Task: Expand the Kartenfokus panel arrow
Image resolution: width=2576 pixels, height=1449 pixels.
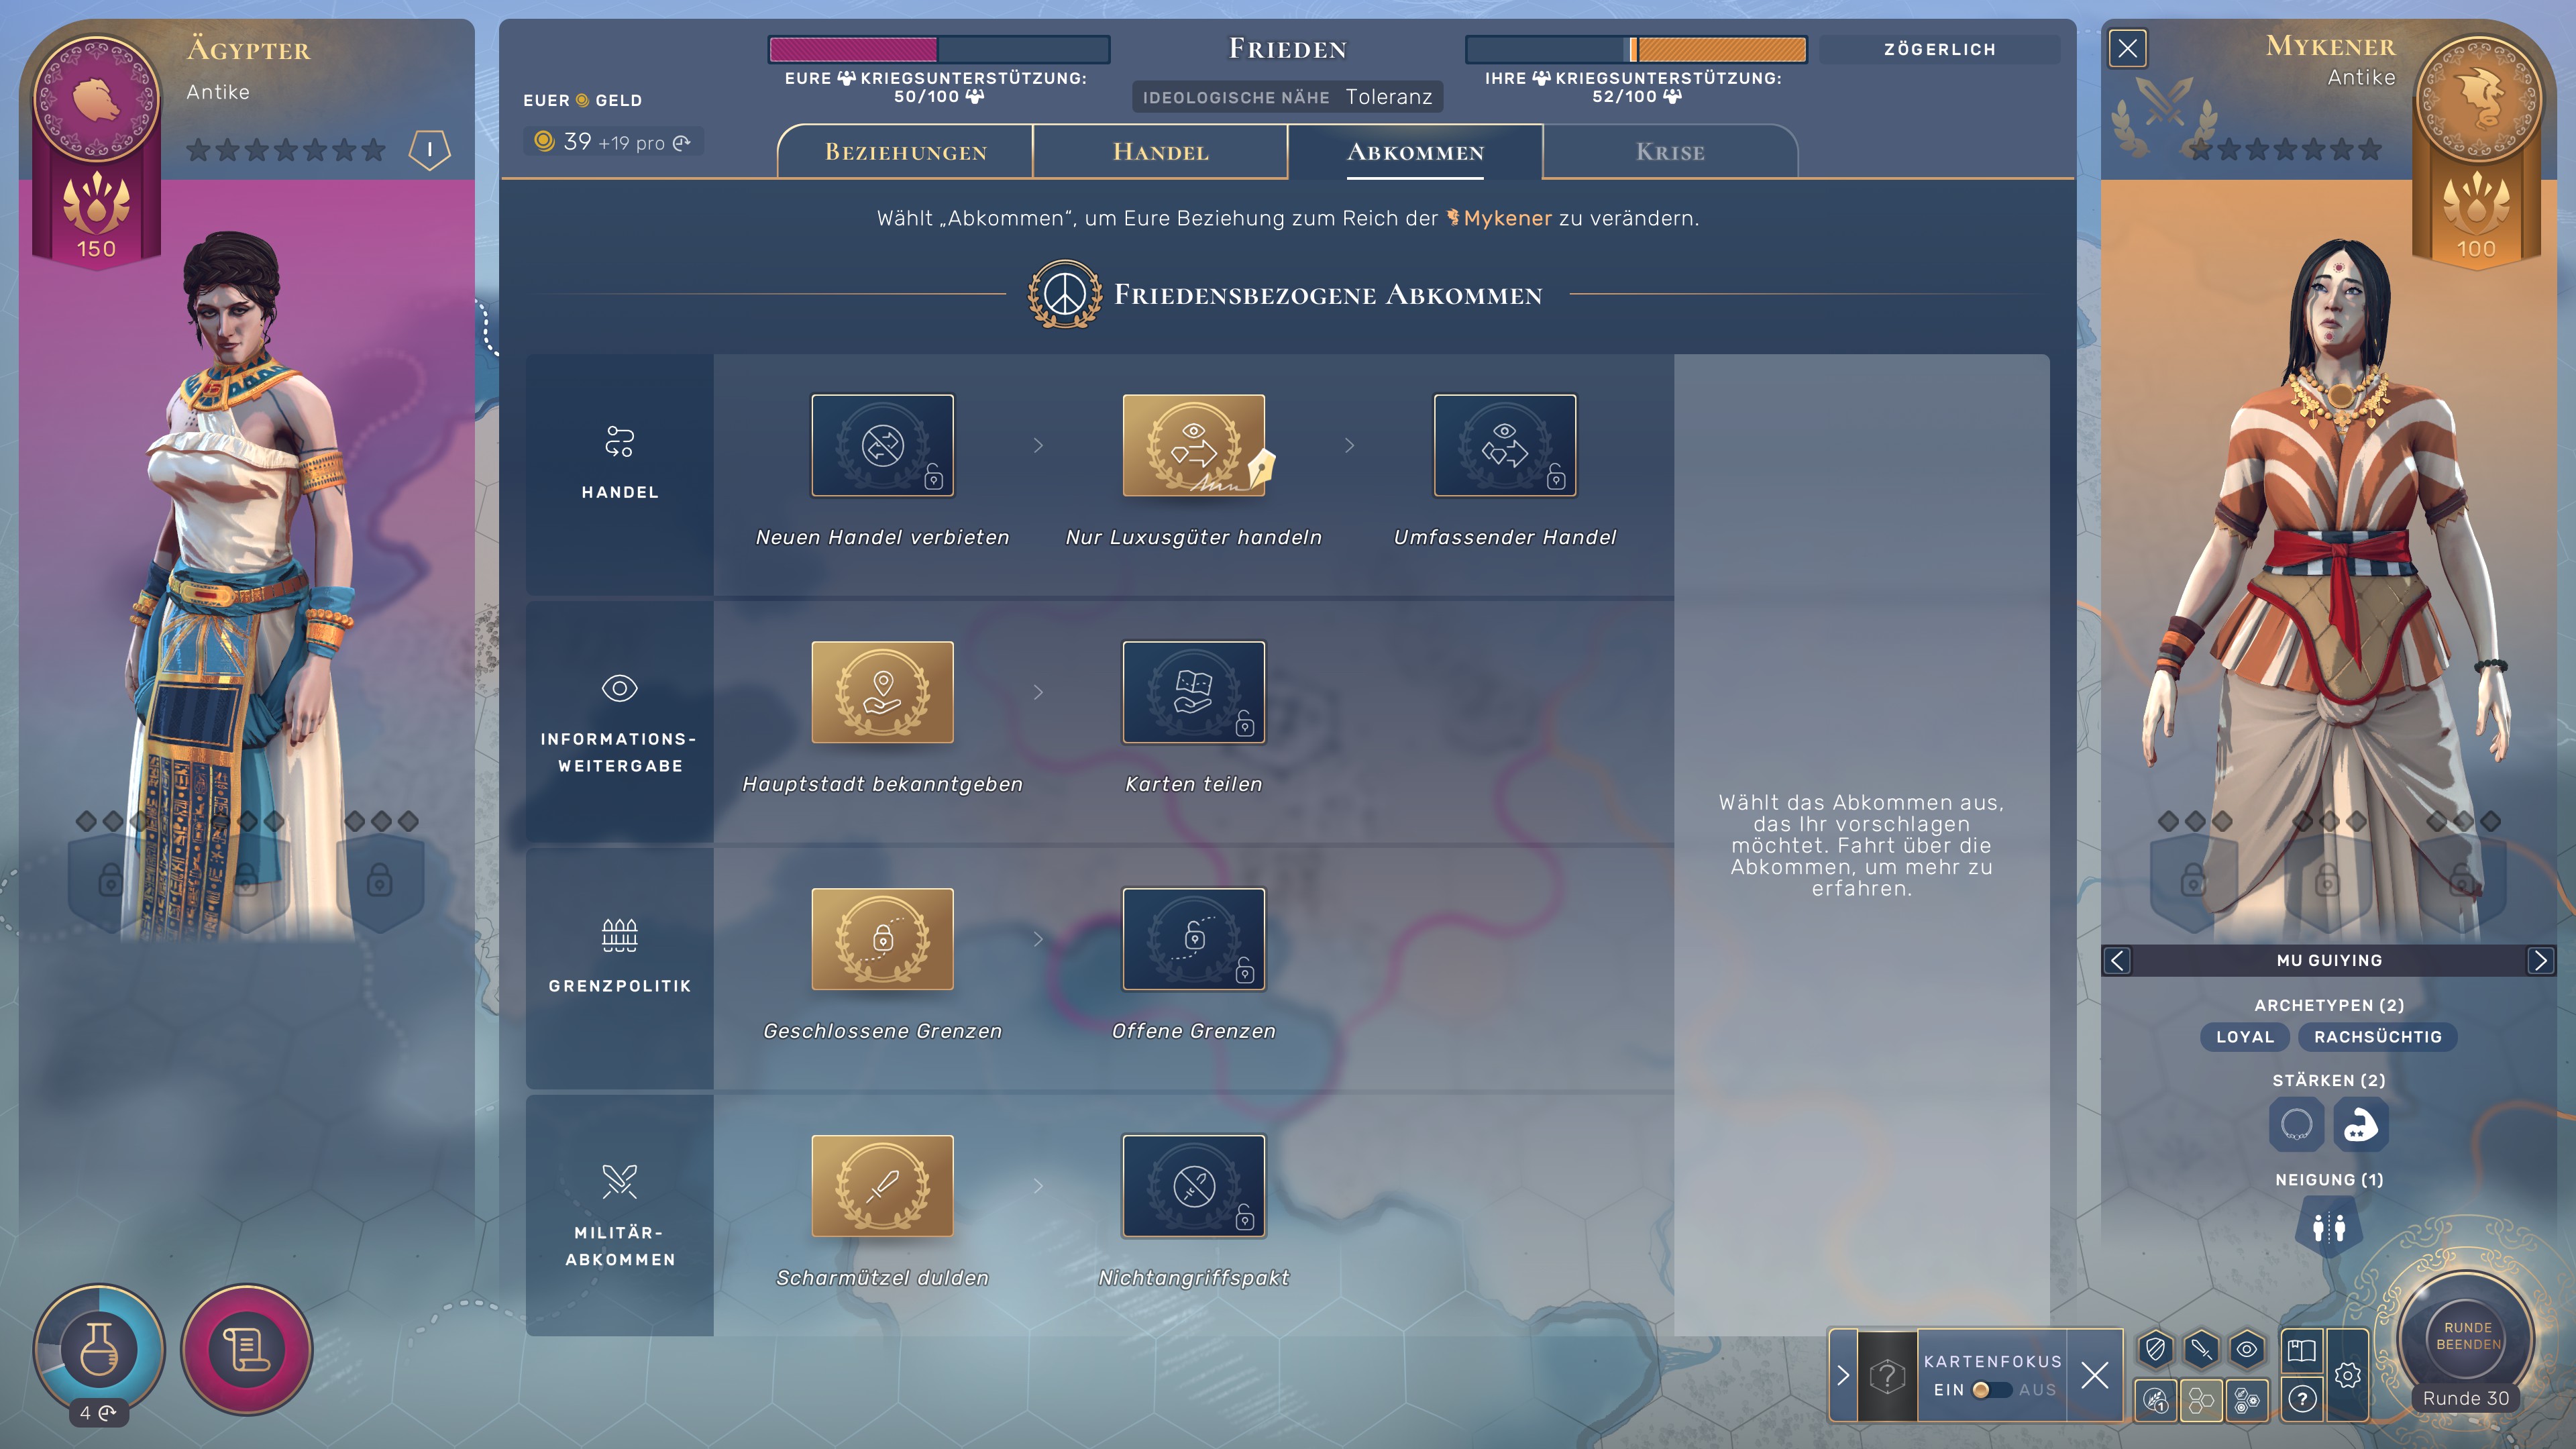Action: 1843,1376
